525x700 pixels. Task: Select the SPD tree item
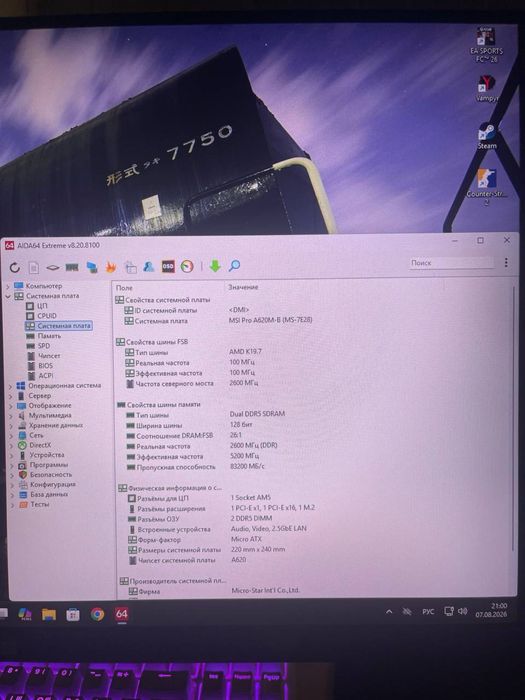coord(38,346)
